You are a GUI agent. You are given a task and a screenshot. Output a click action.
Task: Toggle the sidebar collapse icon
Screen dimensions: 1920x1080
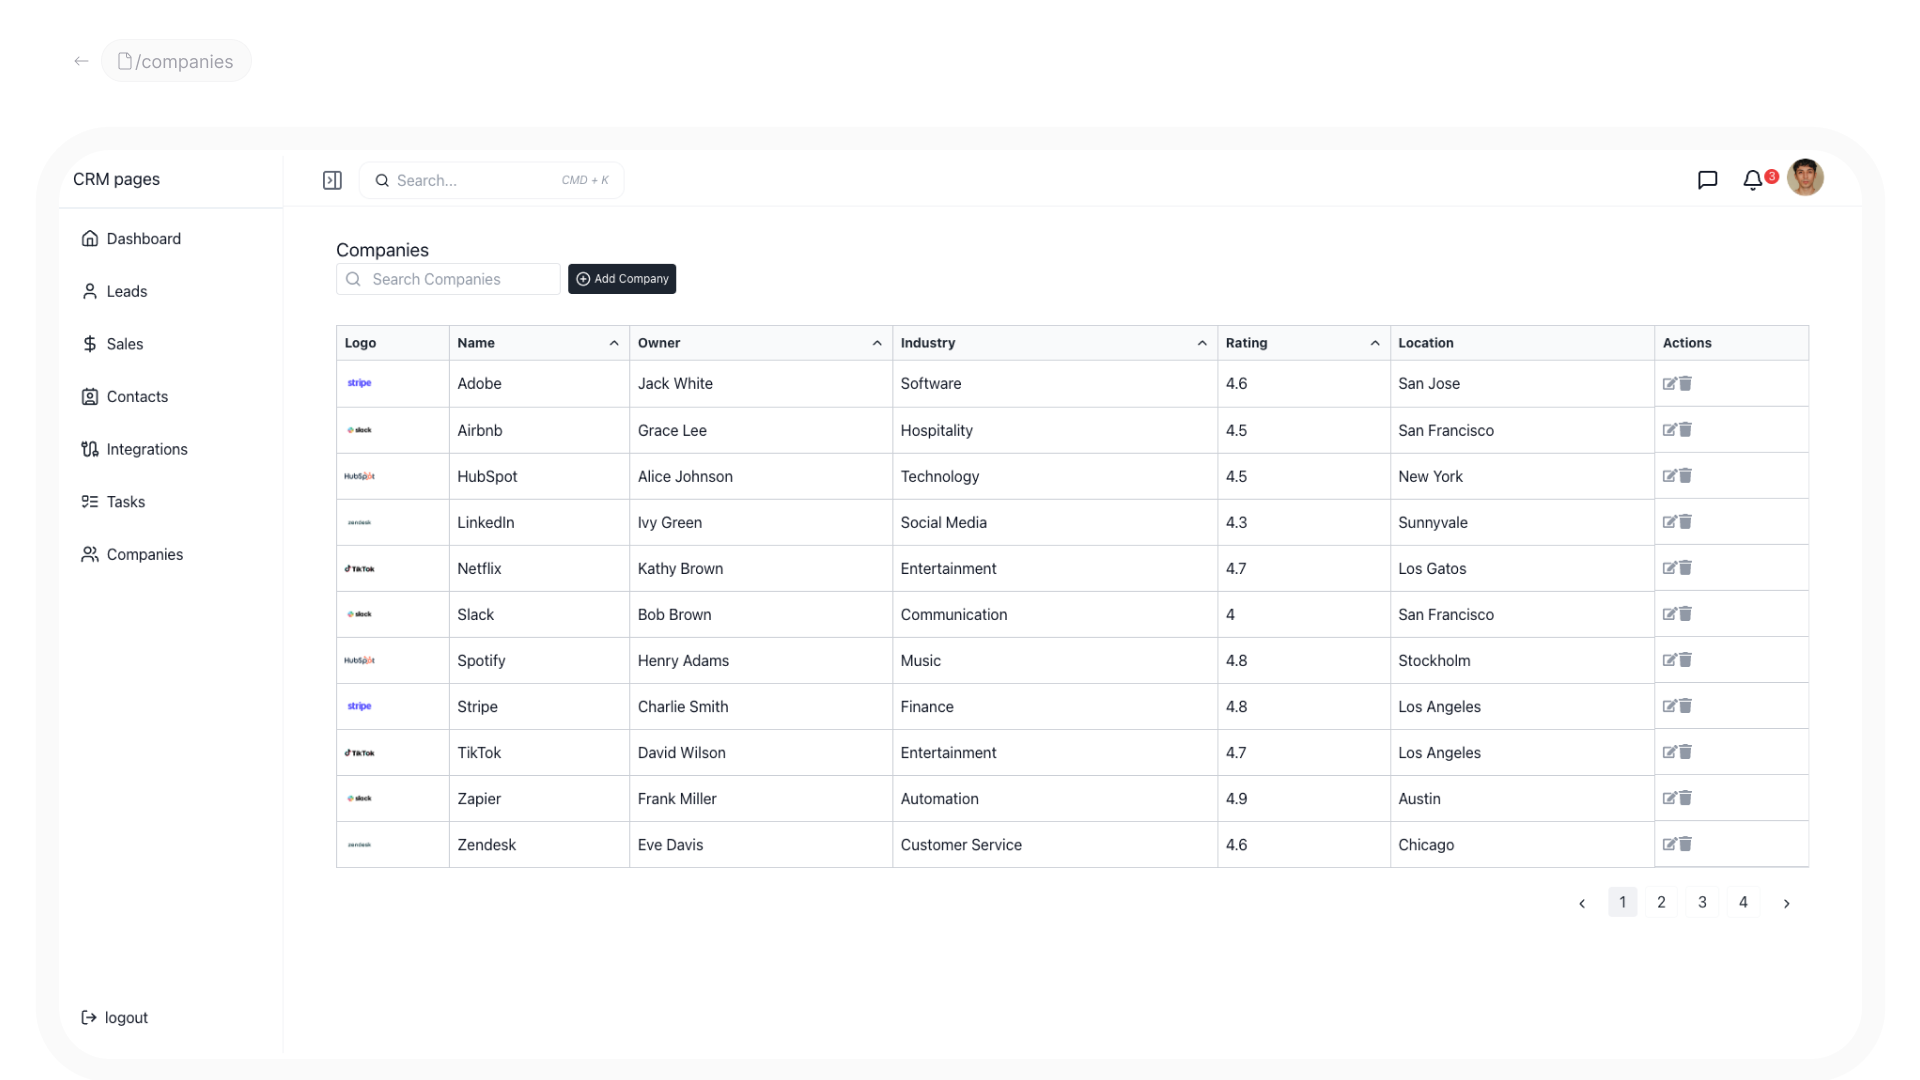(x=332, y=180)
